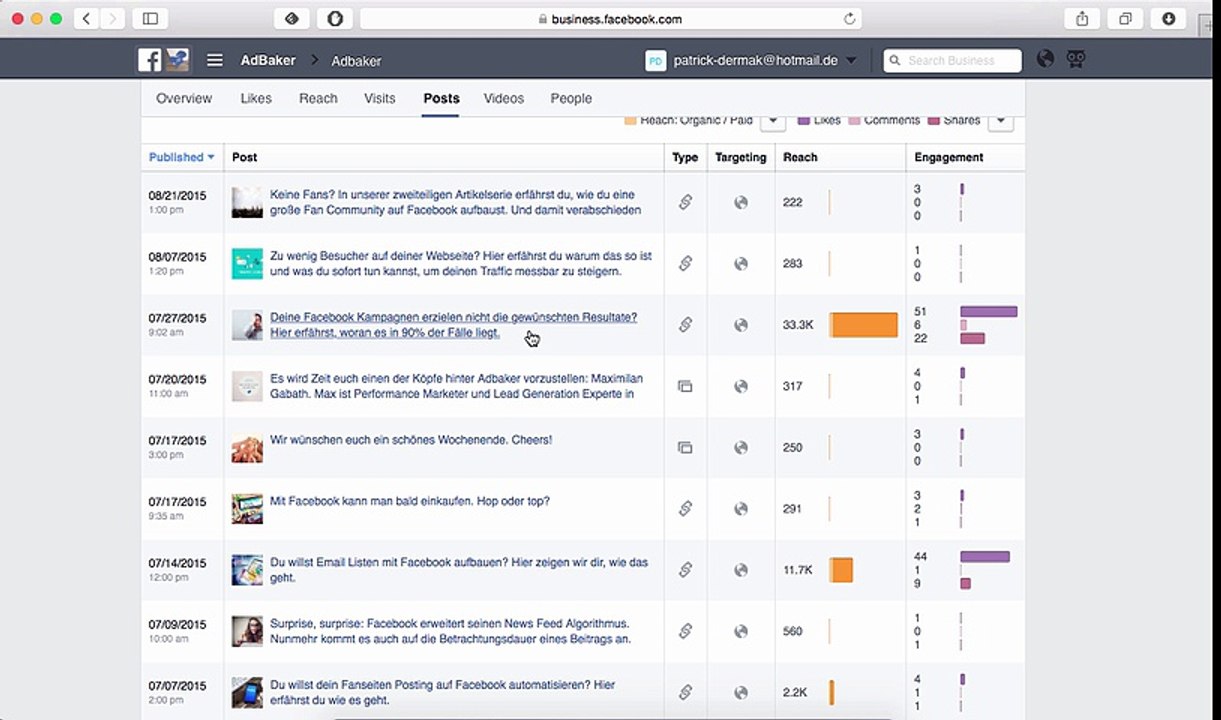
Task: Open post 'Wir wünschen euch ein schönes Wochenende'
Action: click(411, 440)
